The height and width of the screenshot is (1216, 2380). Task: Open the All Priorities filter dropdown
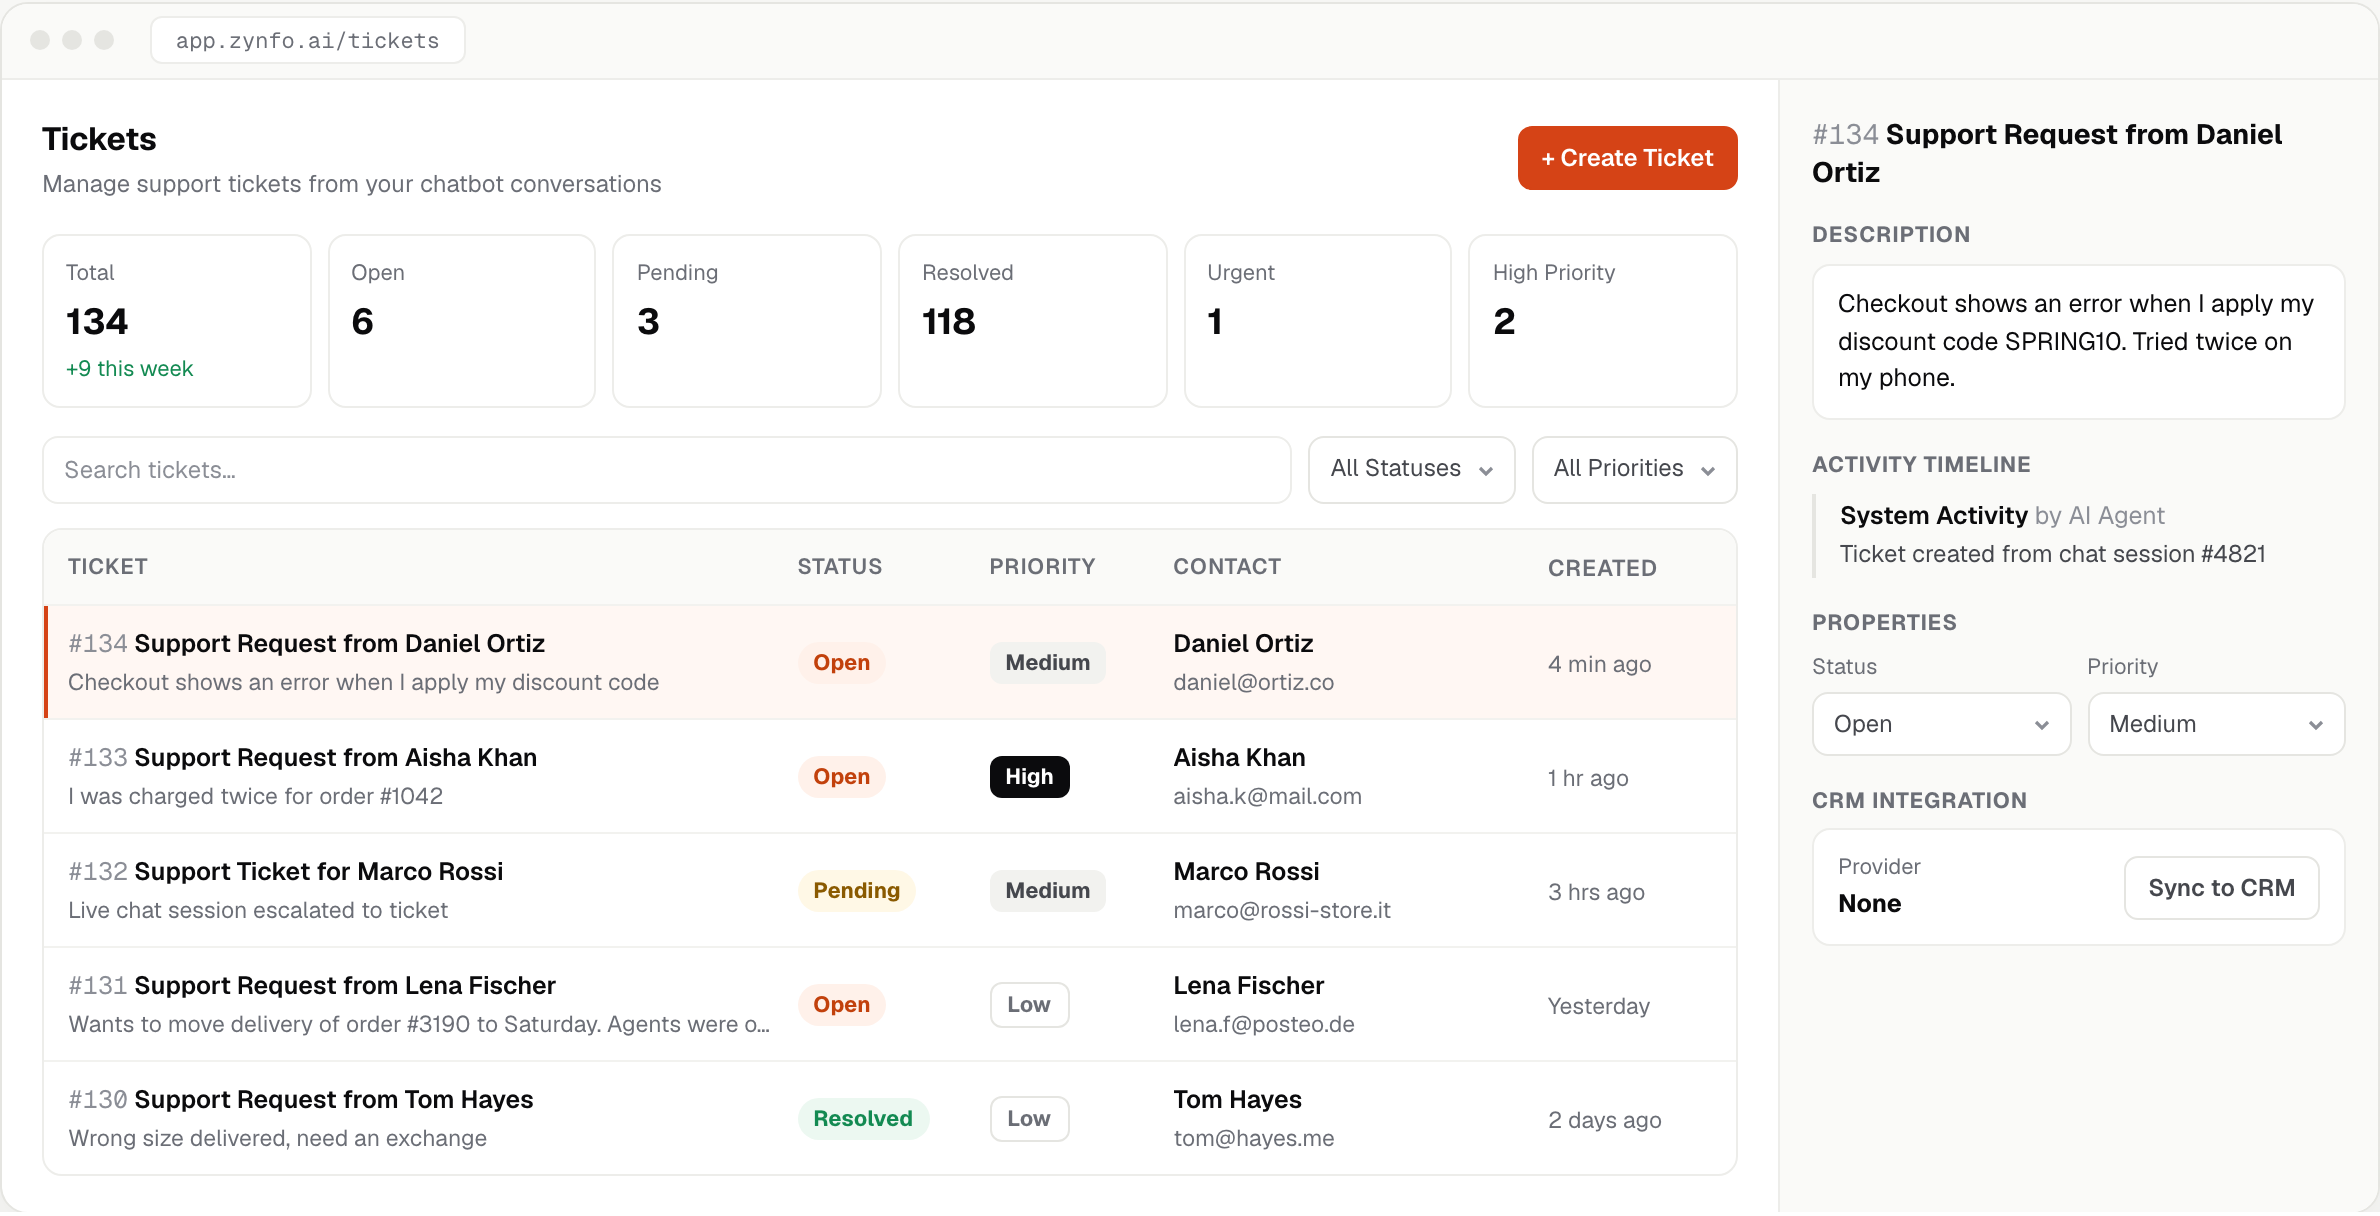point(1634,469)
